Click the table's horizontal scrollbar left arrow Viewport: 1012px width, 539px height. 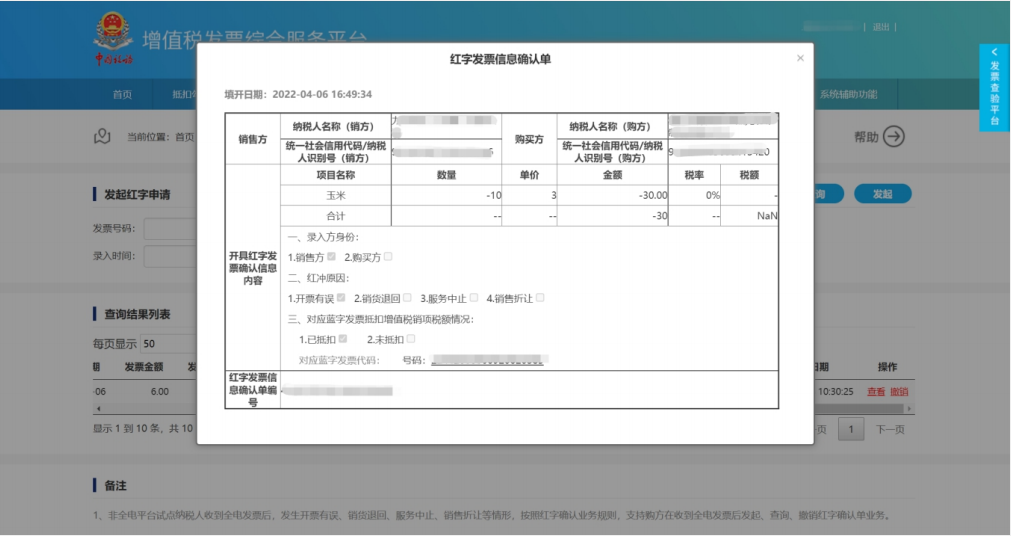coord(98,409)
